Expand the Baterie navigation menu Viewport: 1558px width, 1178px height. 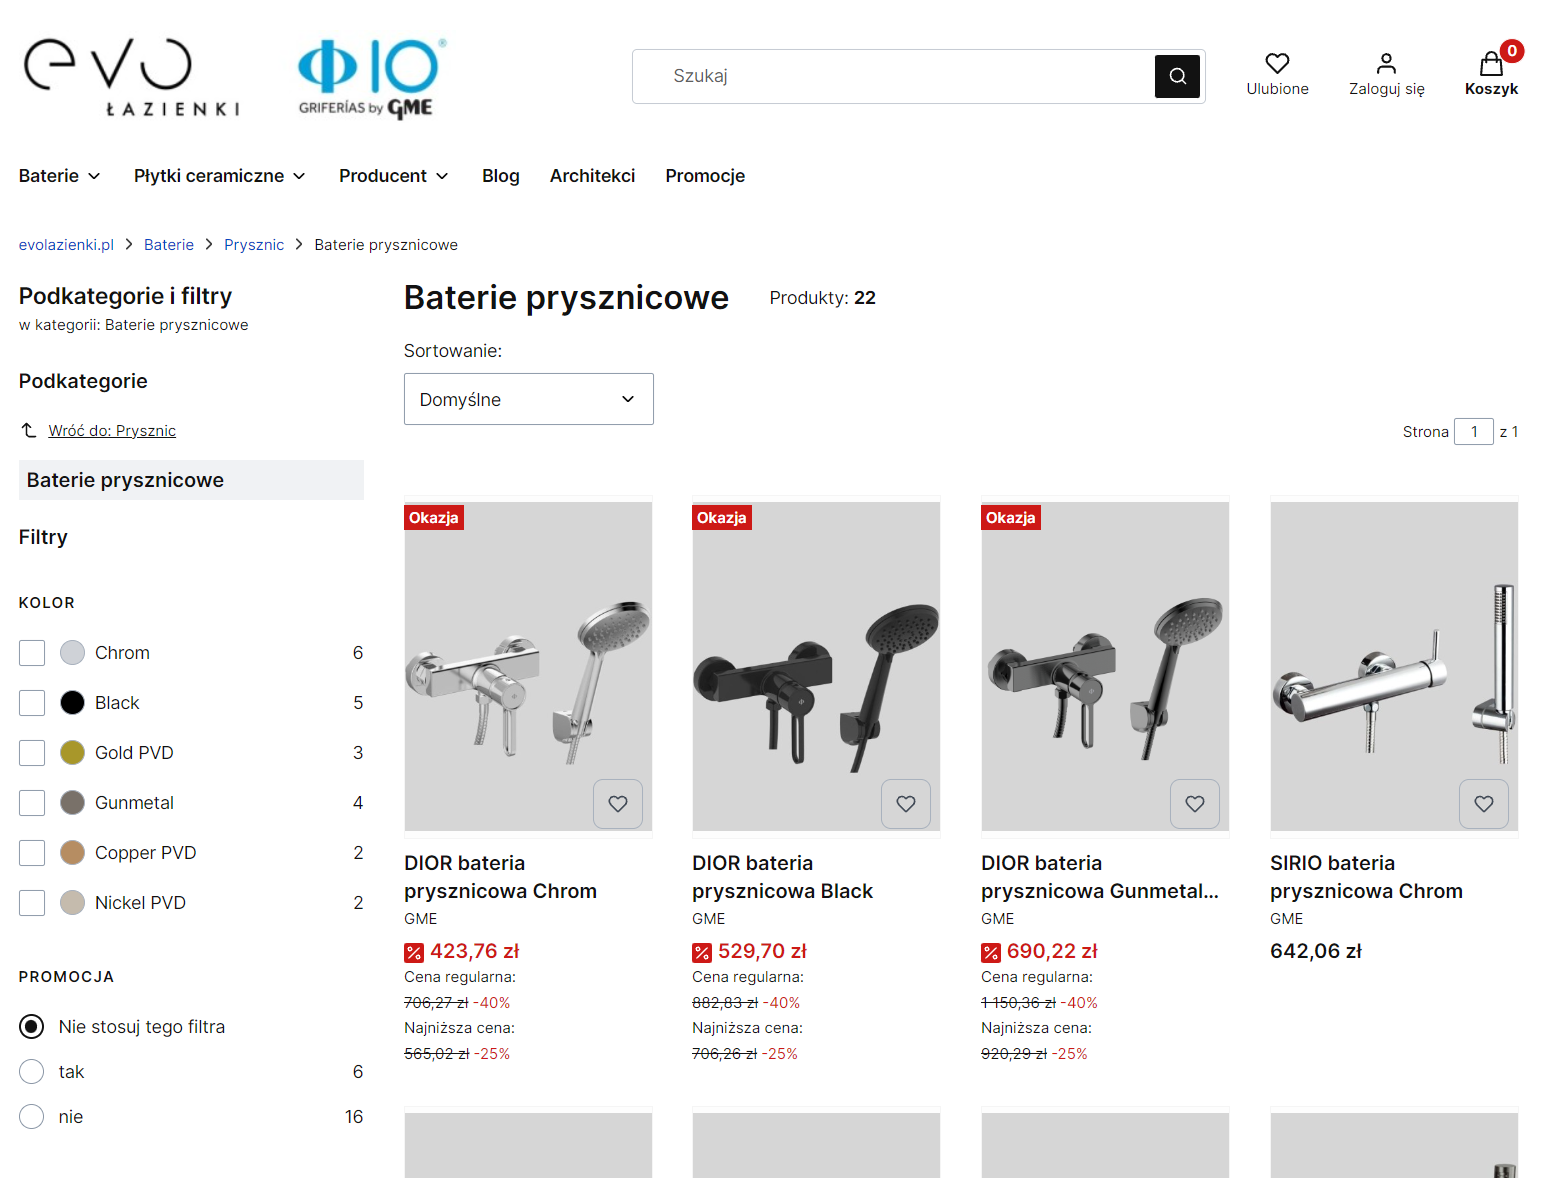pos(59,175)
